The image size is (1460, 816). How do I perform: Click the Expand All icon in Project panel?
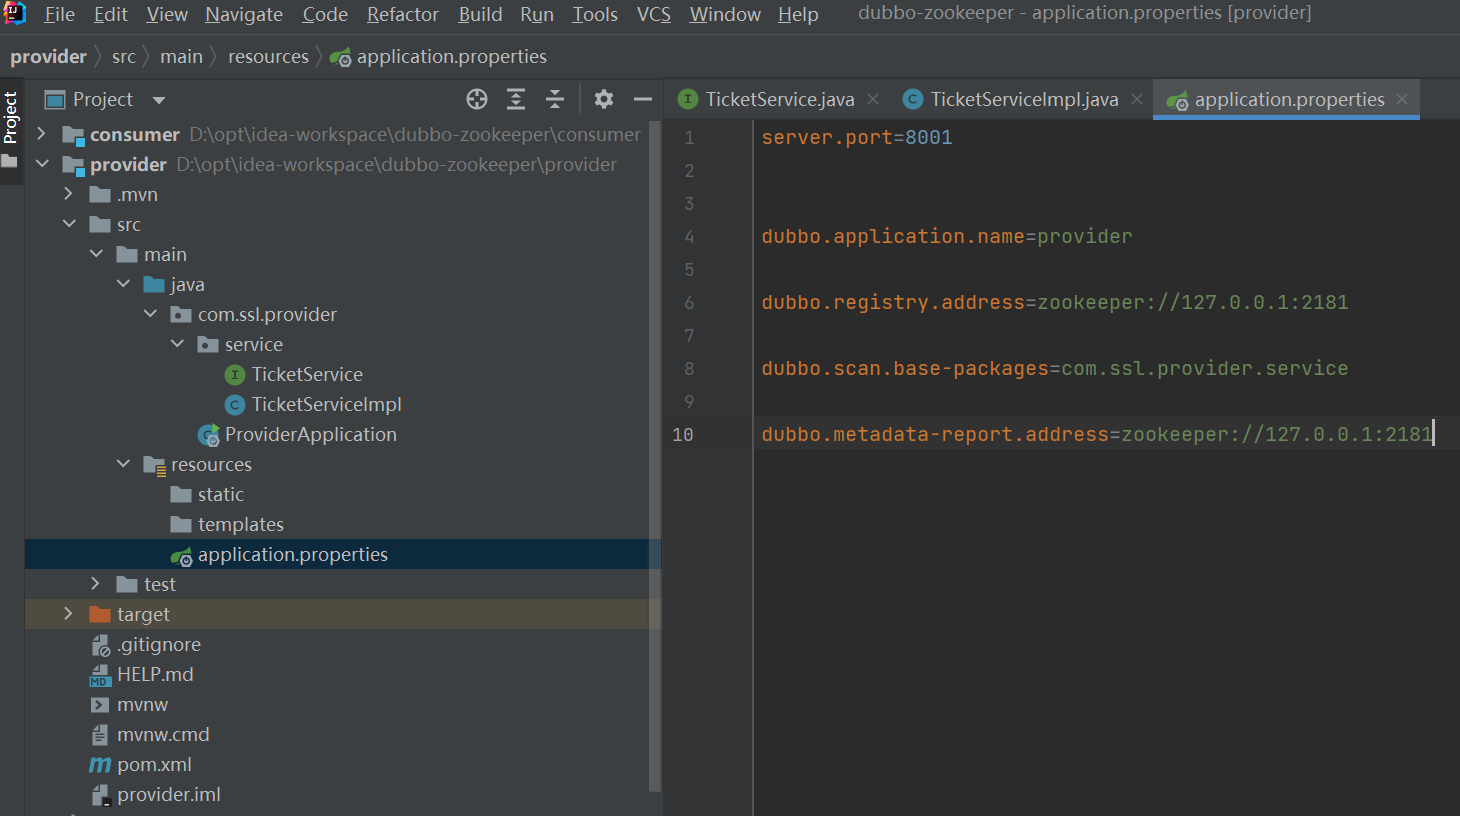516,99
